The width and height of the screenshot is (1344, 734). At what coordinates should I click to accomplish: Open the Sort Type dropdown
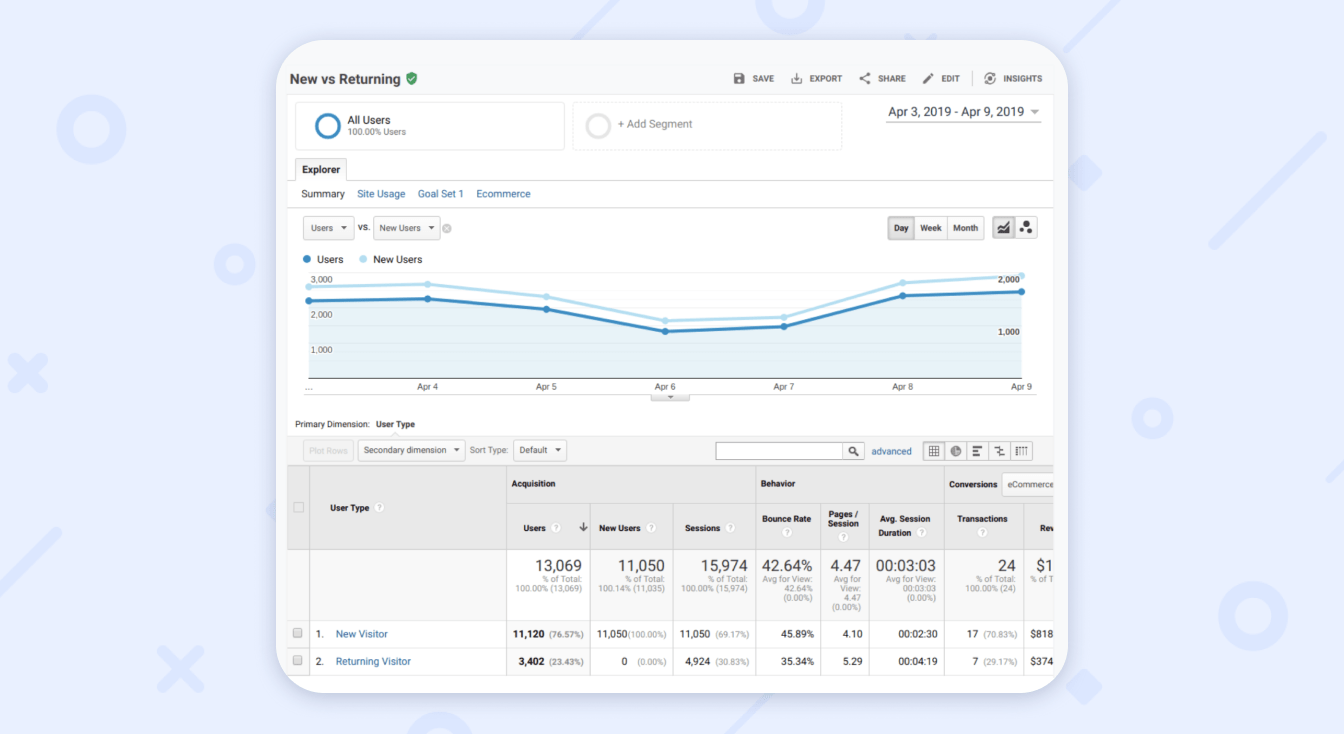pyautogui.click(x=540, y=450)
